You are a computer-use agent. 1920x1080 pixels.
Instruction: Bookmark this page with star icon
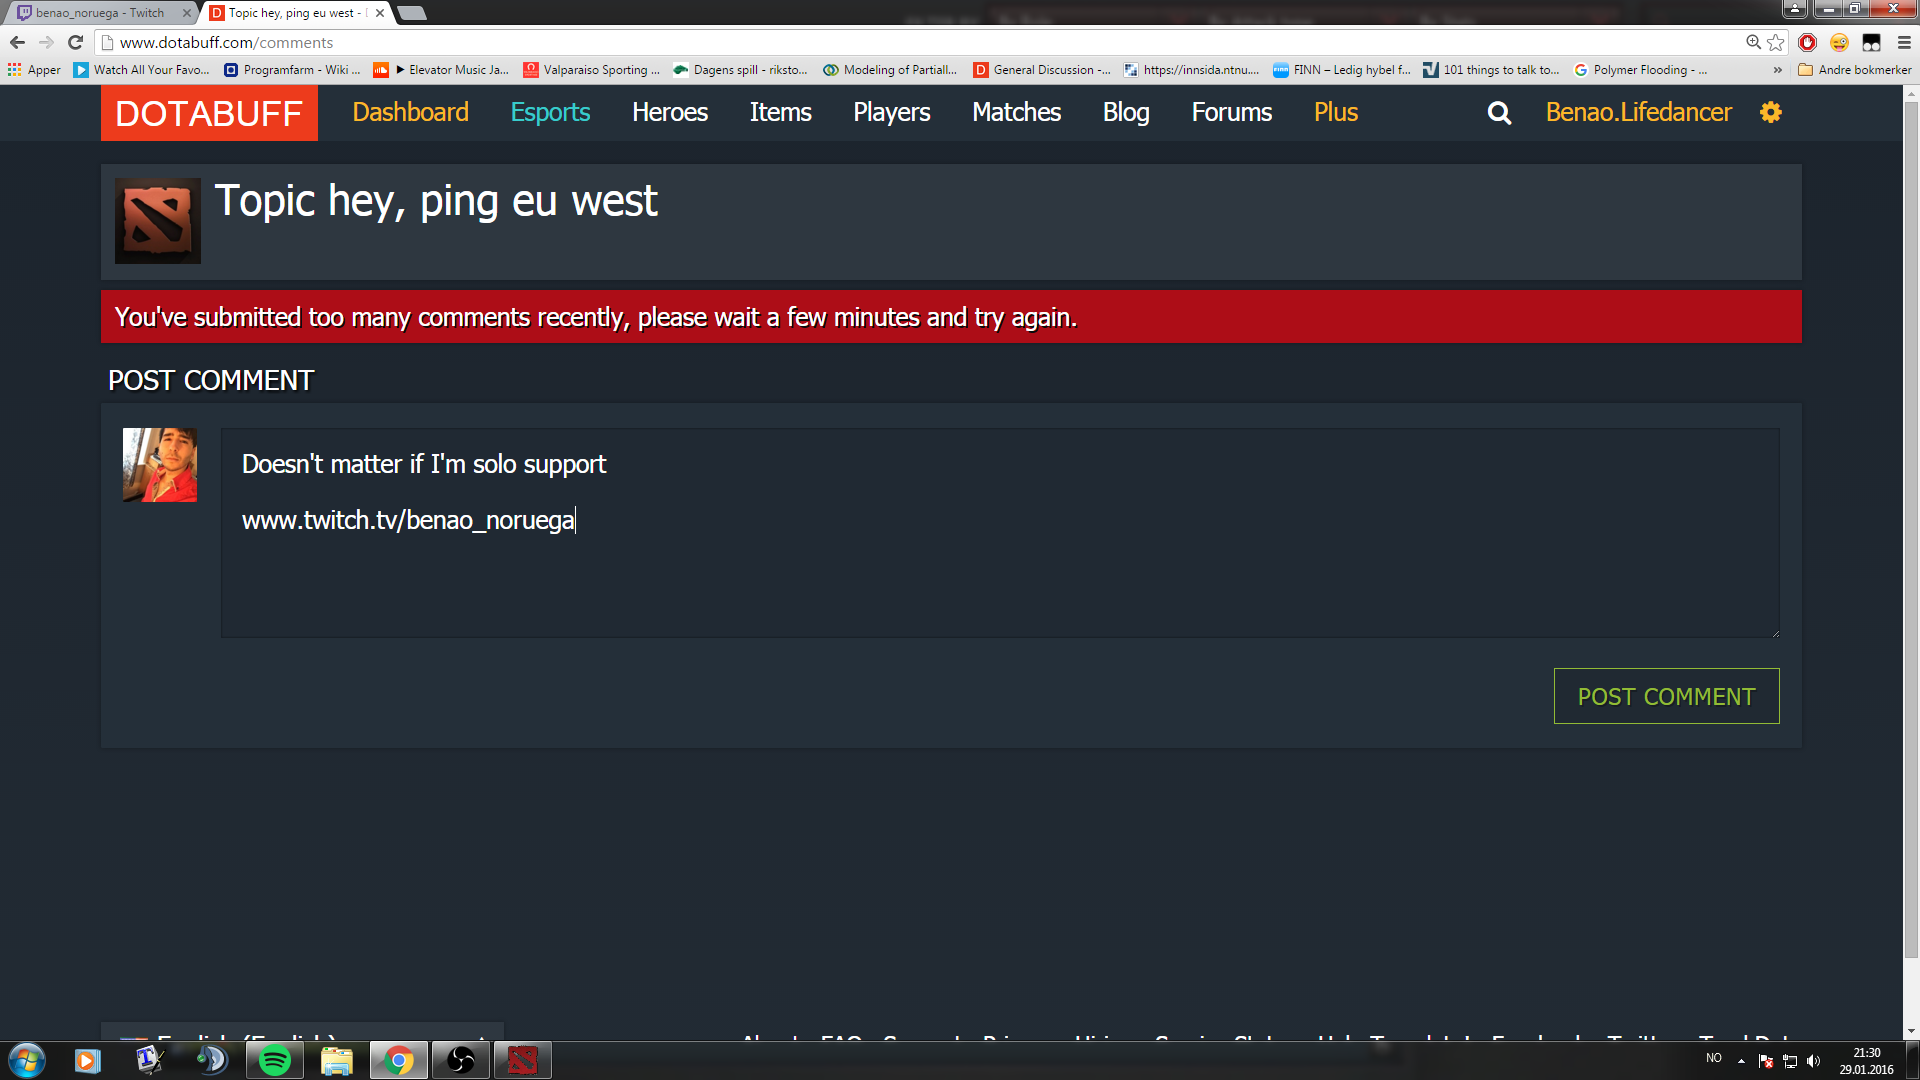[x=1776, y=42]
